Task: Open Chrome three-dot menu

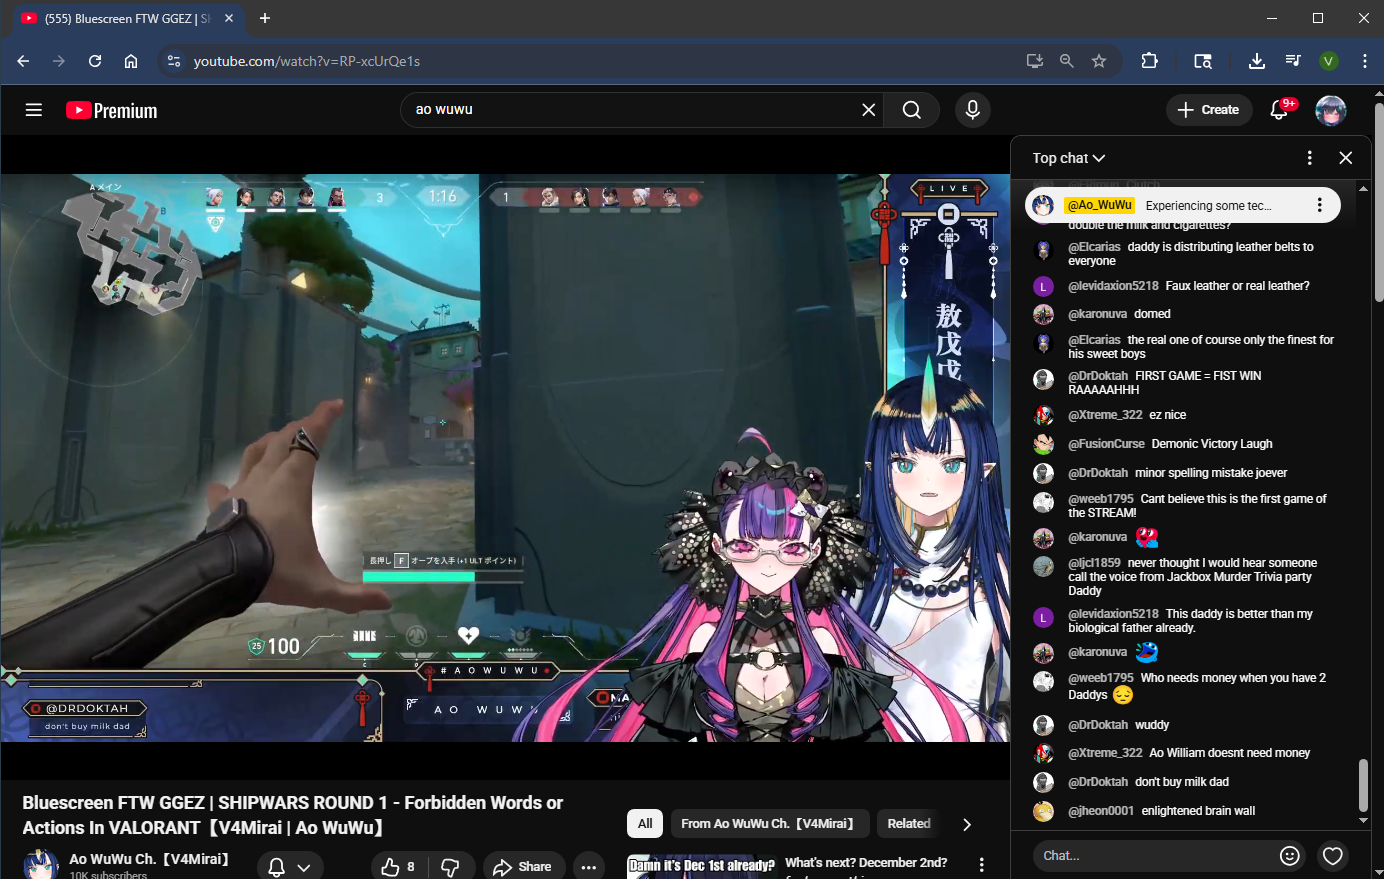Action: pos(1365,61)
